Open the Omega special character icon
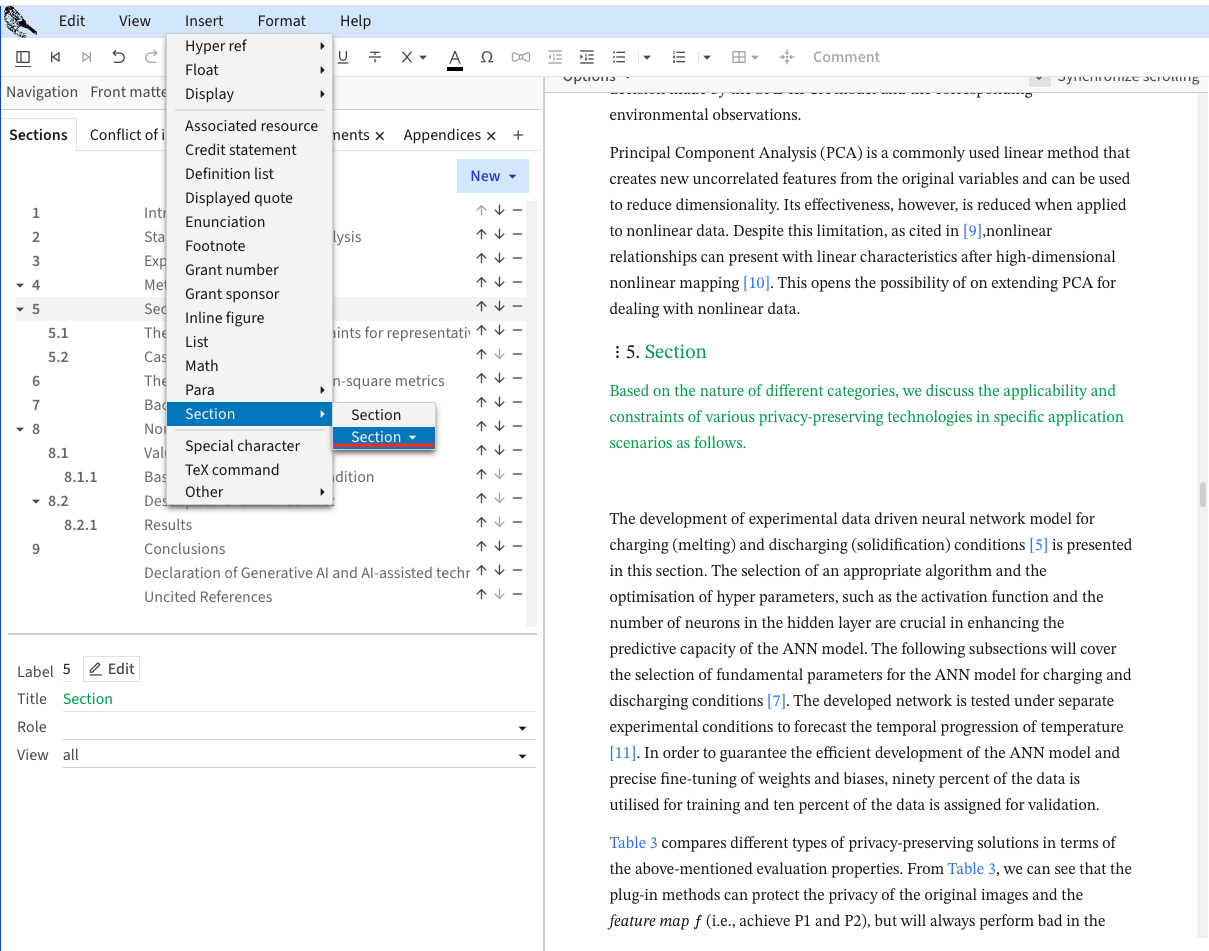This screenshot has height=951, width=1209. click(x=487, y=57)
